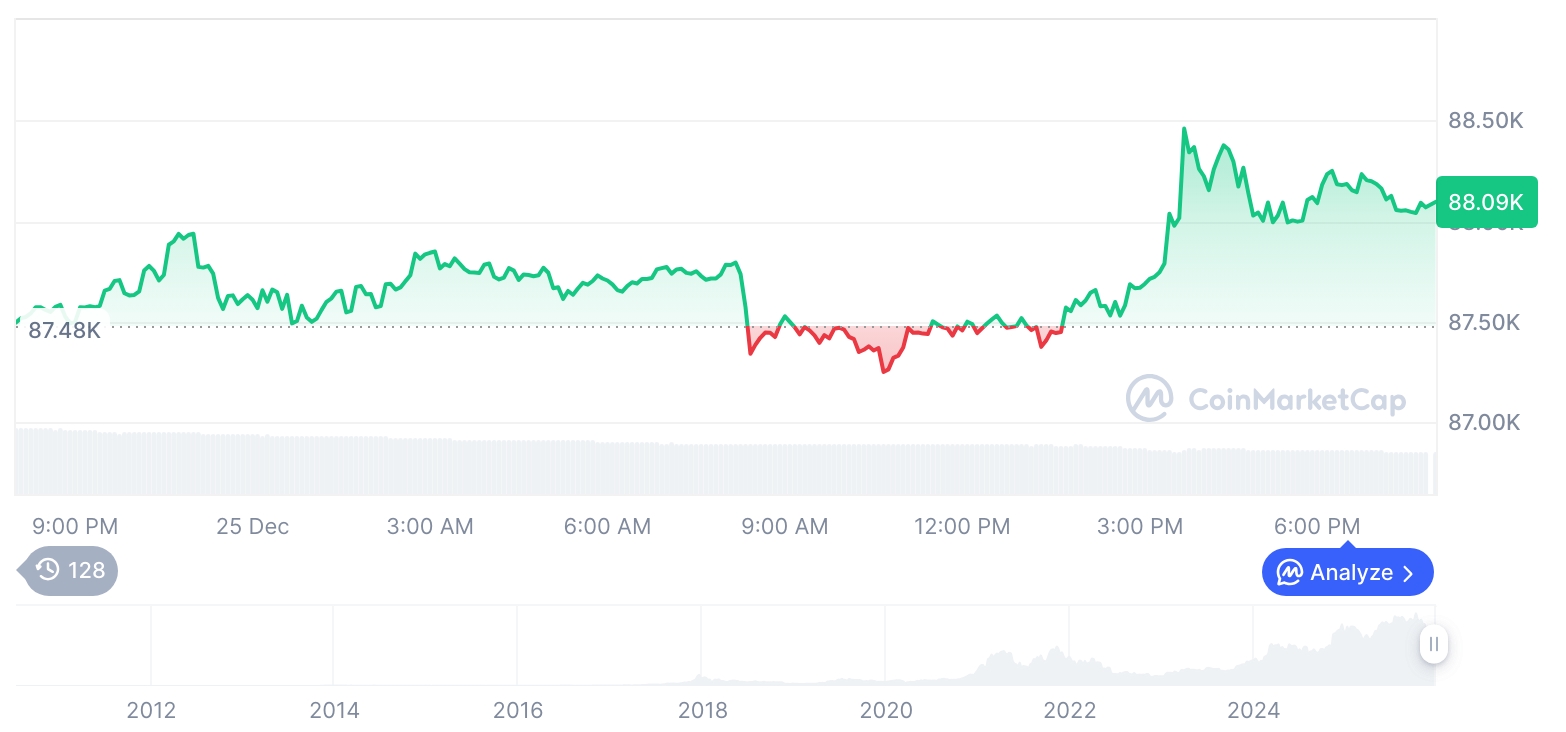1566x732 pixels.
Task: Click the 88.50K y-axis price label
Action: pos(1485,121)
